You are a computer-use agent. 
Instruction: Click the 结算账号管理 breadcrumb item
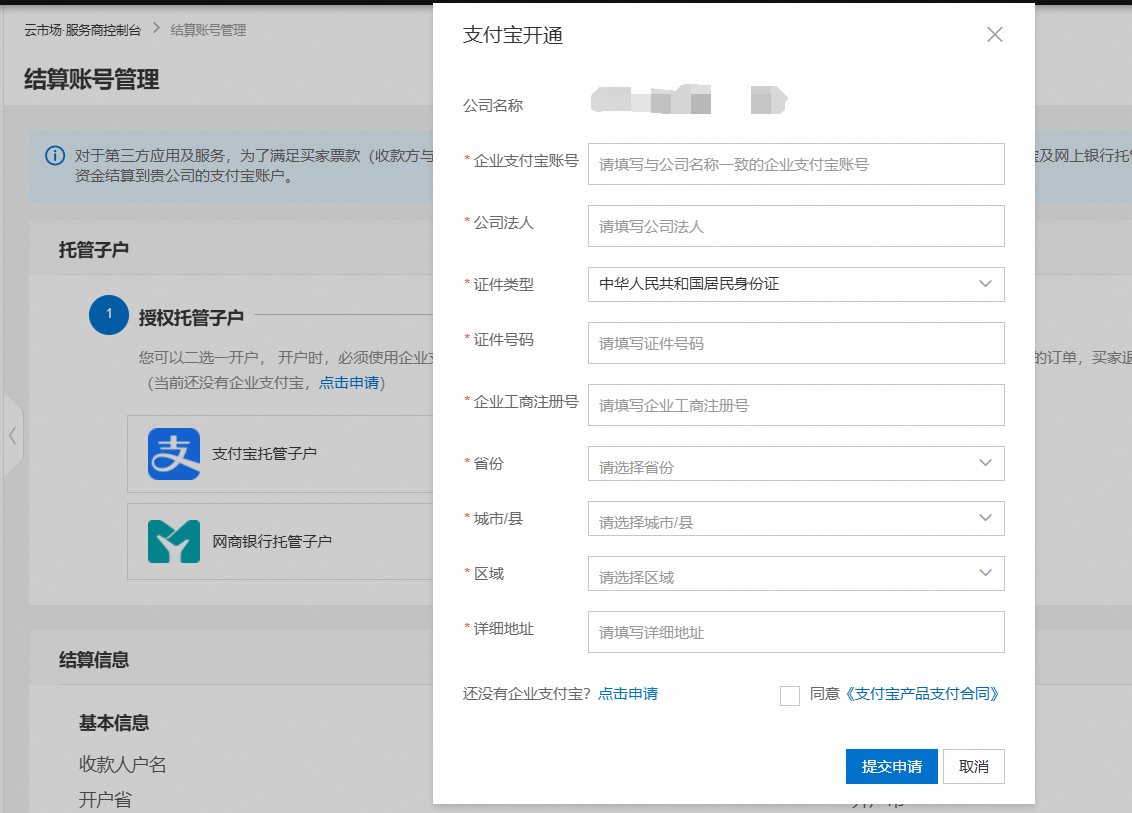click(x=208, y=30)
